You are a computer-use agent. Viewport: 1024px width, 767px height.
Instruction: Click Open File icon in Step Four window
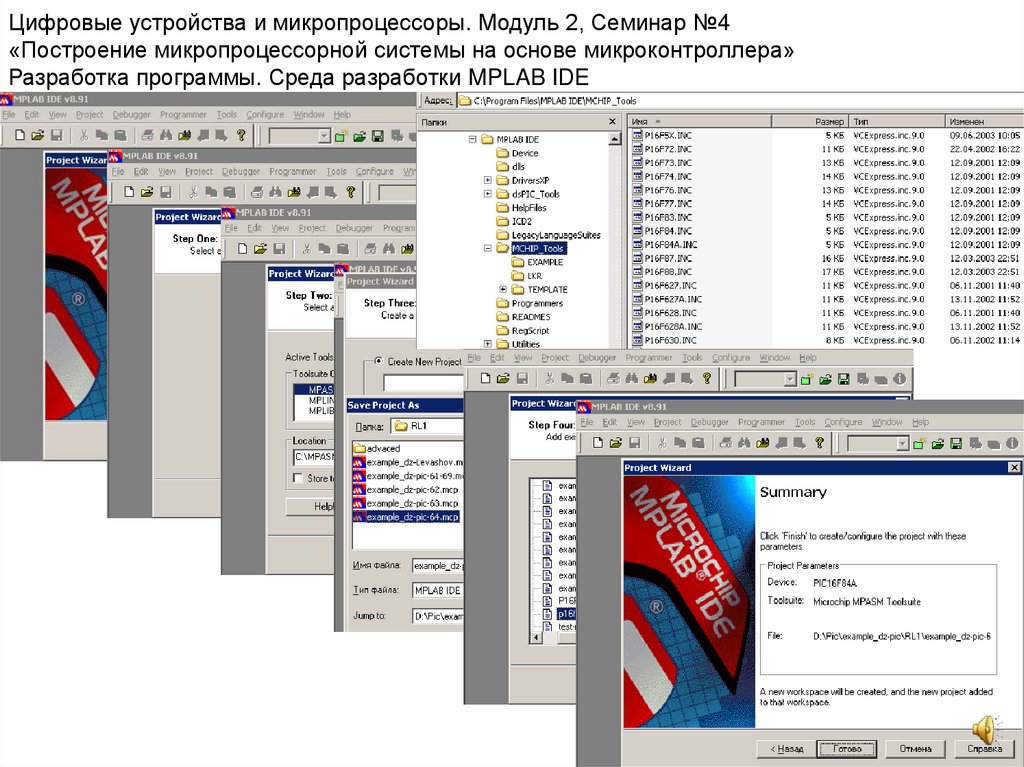tap(503, 378)
